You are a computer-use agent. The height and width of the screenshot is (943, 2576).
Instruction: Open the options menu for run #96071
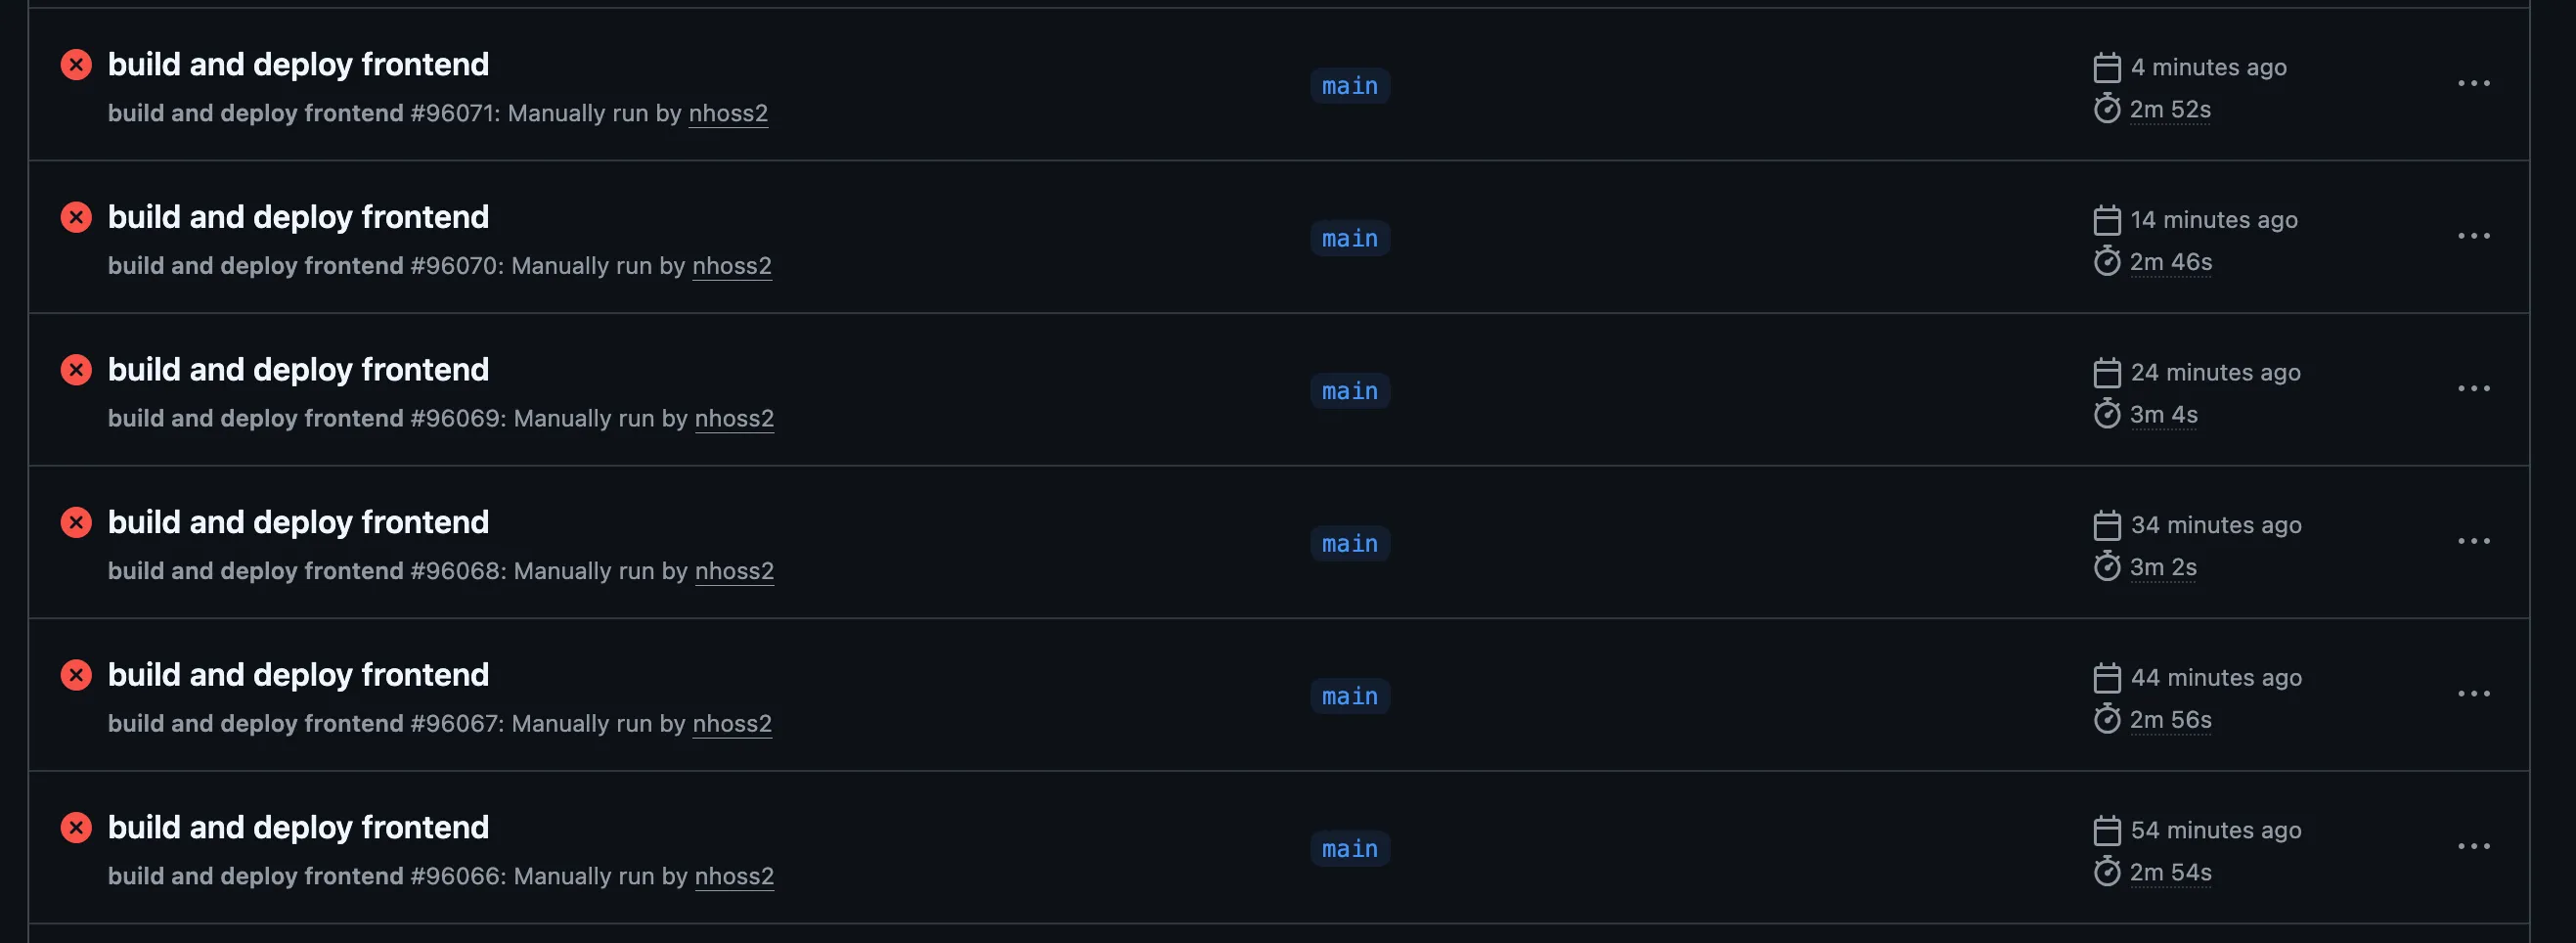[x=2473, y=84]
